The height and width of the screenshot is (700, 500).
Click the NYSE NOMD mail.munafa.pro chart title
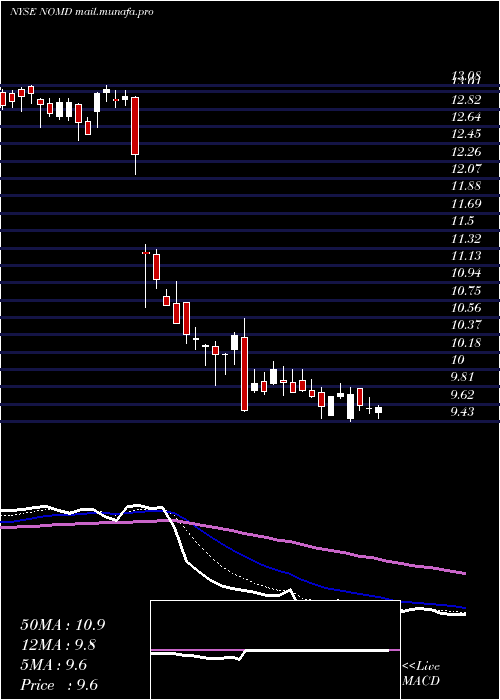tap(82, 12)
